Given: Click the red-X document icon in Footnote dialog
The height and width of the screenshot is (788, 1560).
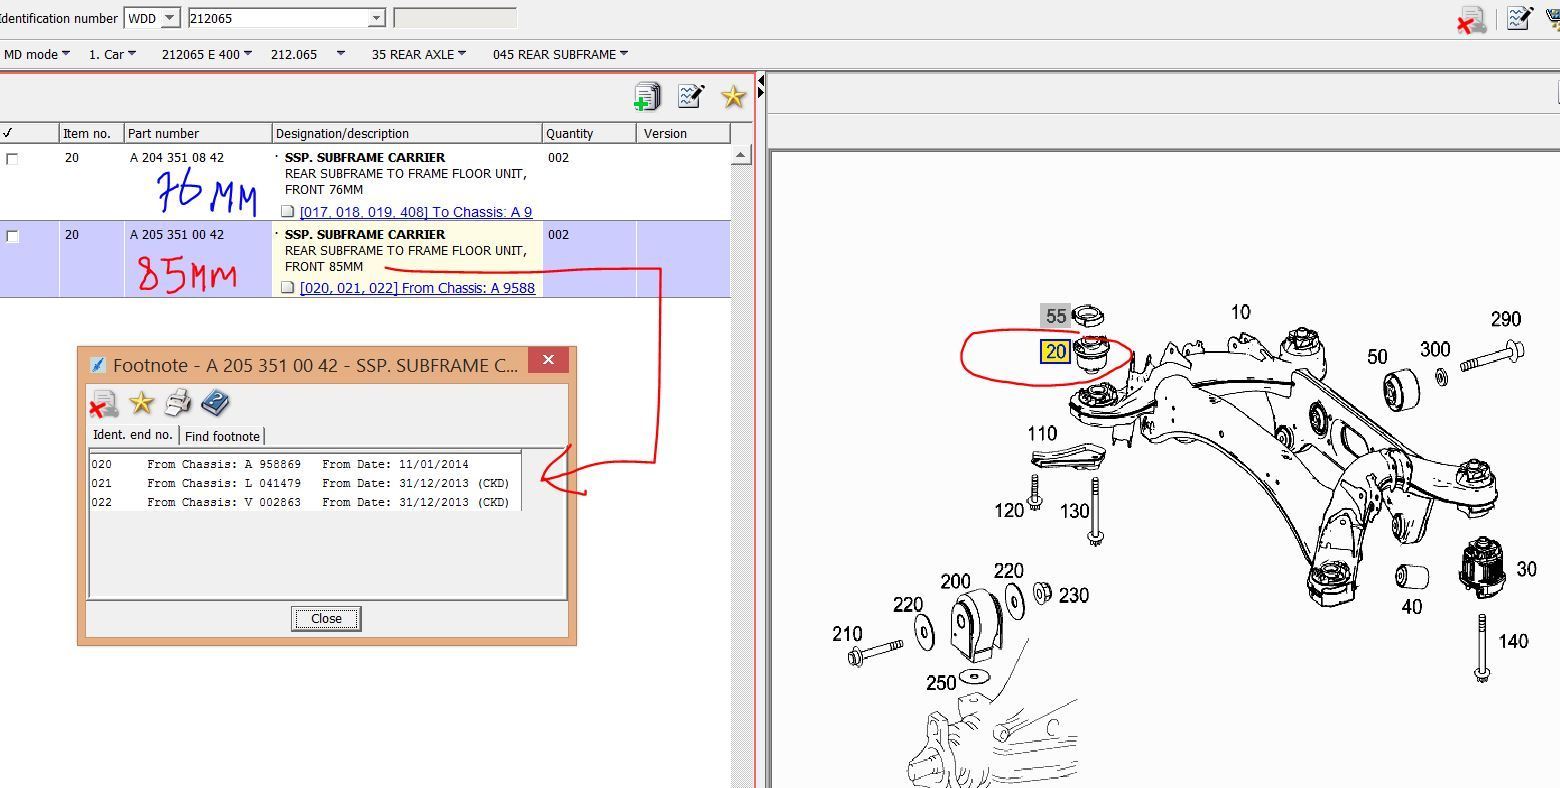Looking at the screenshot, I should [x=103, y=404].
